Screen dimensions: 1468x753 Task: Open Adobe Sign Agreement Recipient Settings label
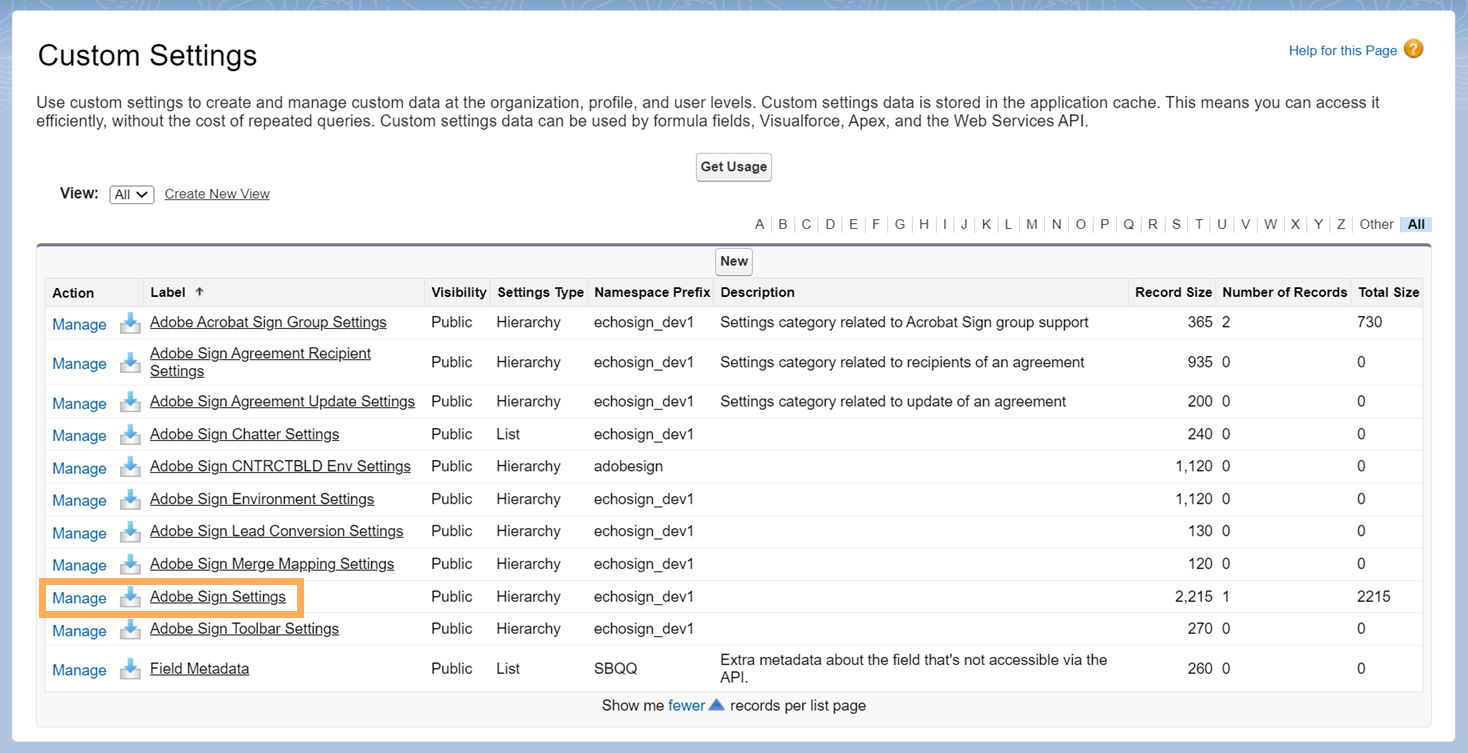pos(260,362)
